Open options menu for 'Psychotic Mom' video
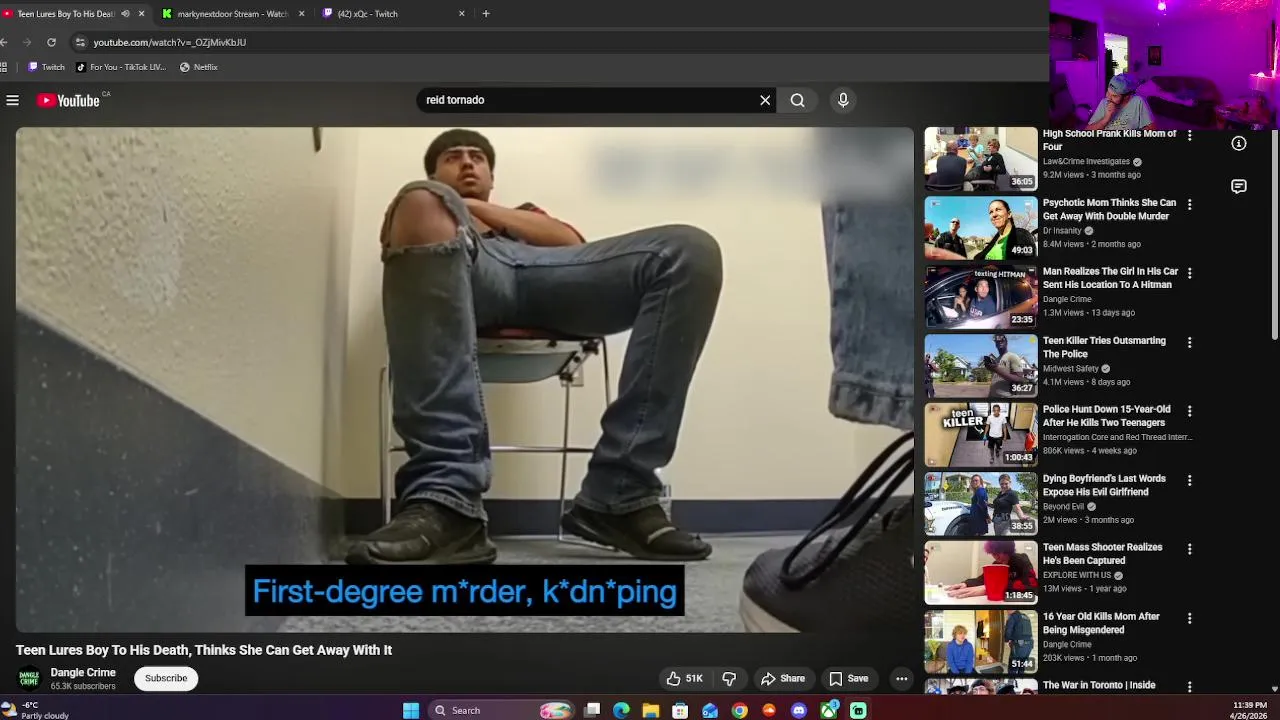1280x720 pixels. (x=1189, y=204)
